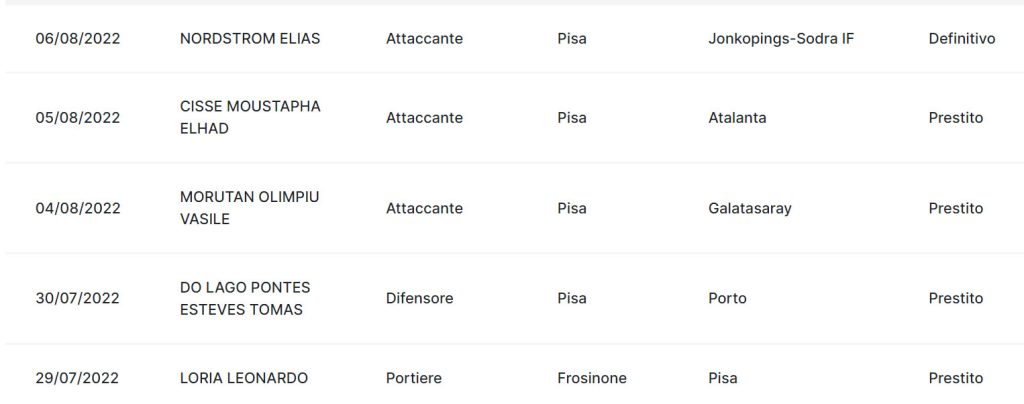Select DO LAGO PONTES ESTEVES TOMAS
This screenshot has width=1024, height=404.
click(x=245, y=298)
